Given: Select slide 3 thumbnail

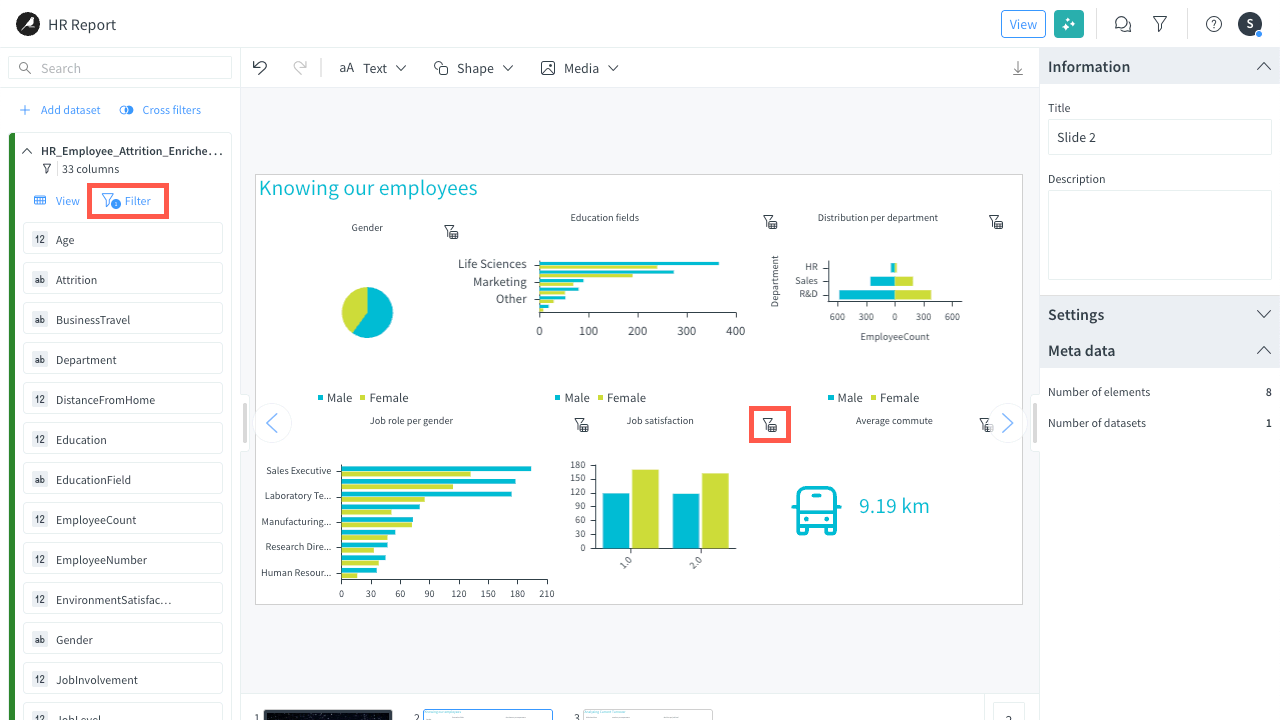Looking at the screenshot, I should [648, 715].
